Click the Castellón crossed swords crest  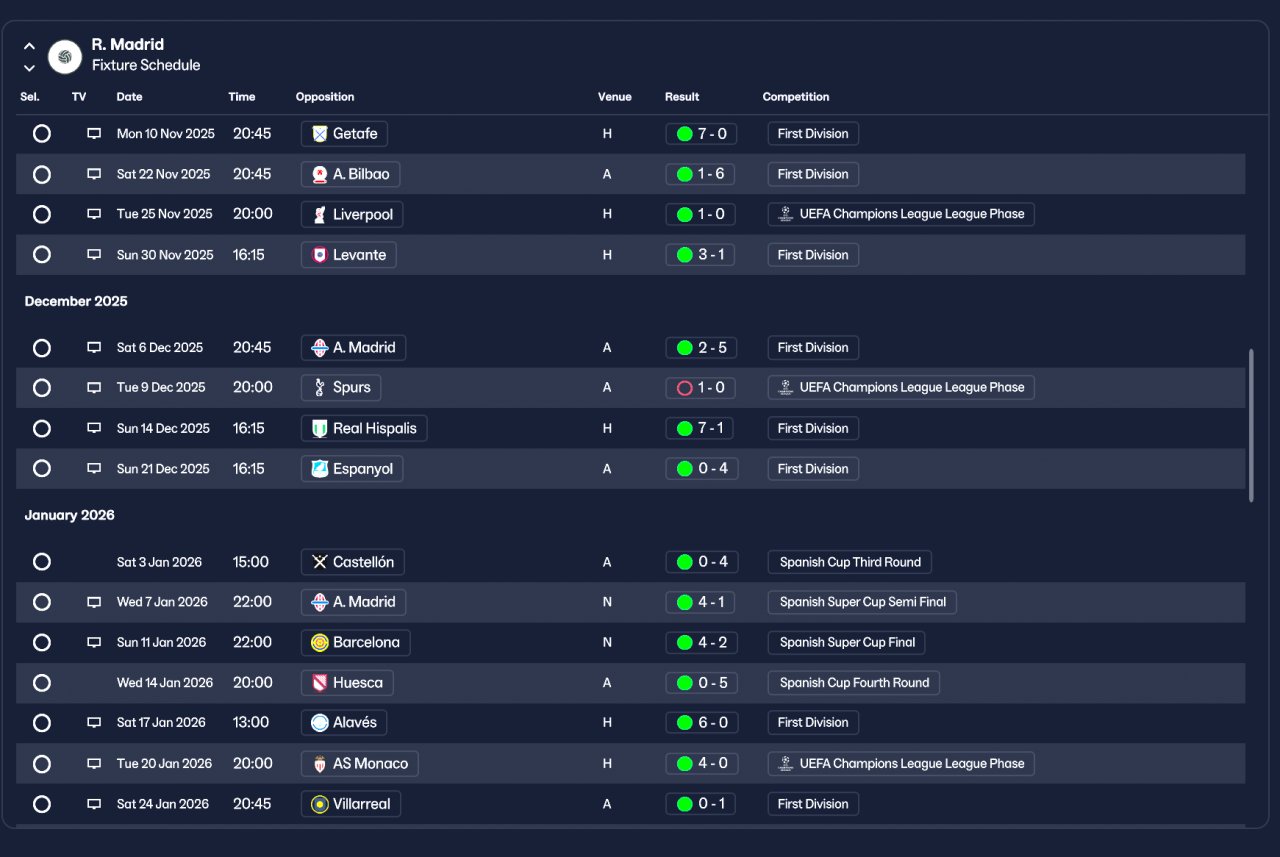tap(320, 562)
